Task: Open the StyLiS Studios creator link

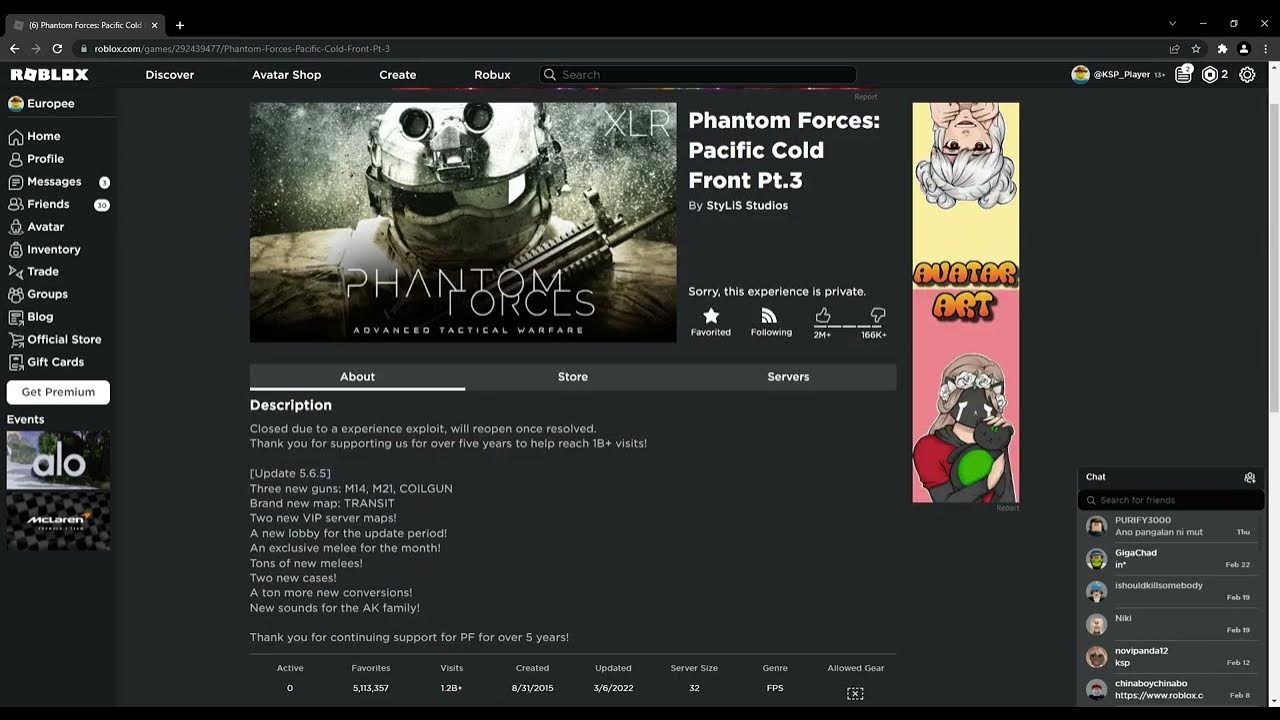Action: pyautogui.click(x=747, y=206)
